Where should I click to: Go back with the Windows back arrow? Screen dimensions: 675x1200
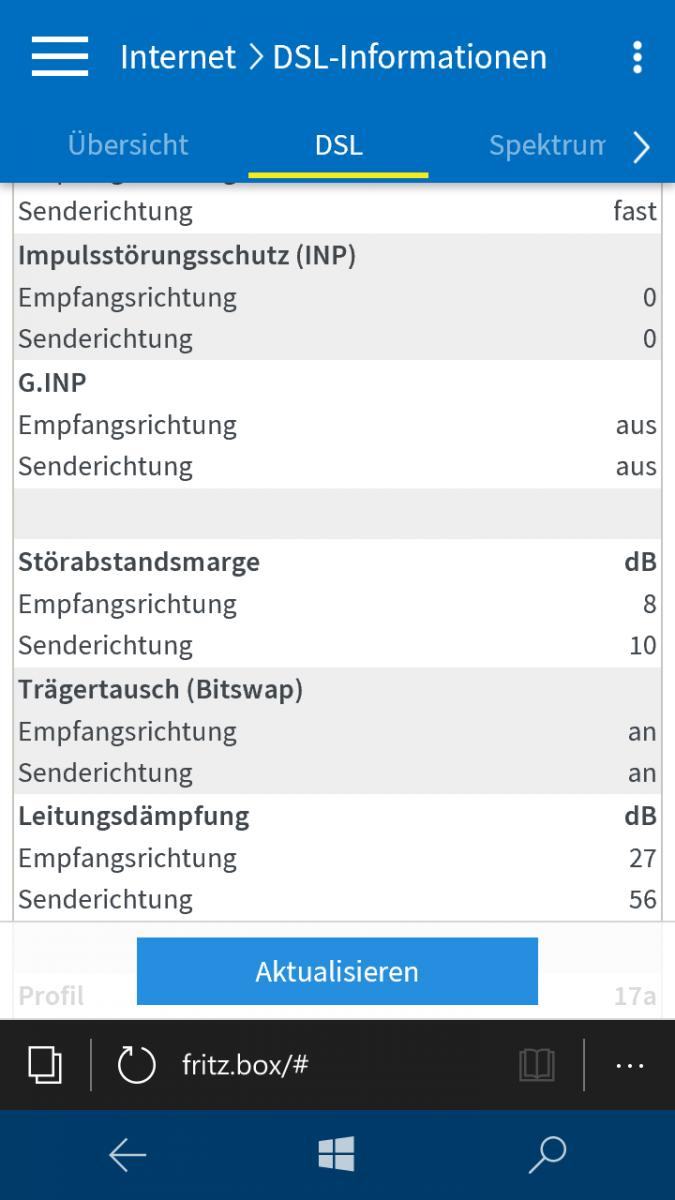pyautogui.click(x=127, y=1155)
